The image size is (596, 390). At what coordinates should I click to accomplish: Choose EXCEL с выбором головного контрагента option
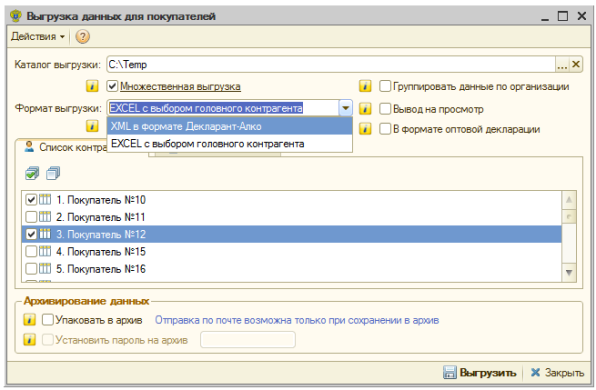(230, 144)
